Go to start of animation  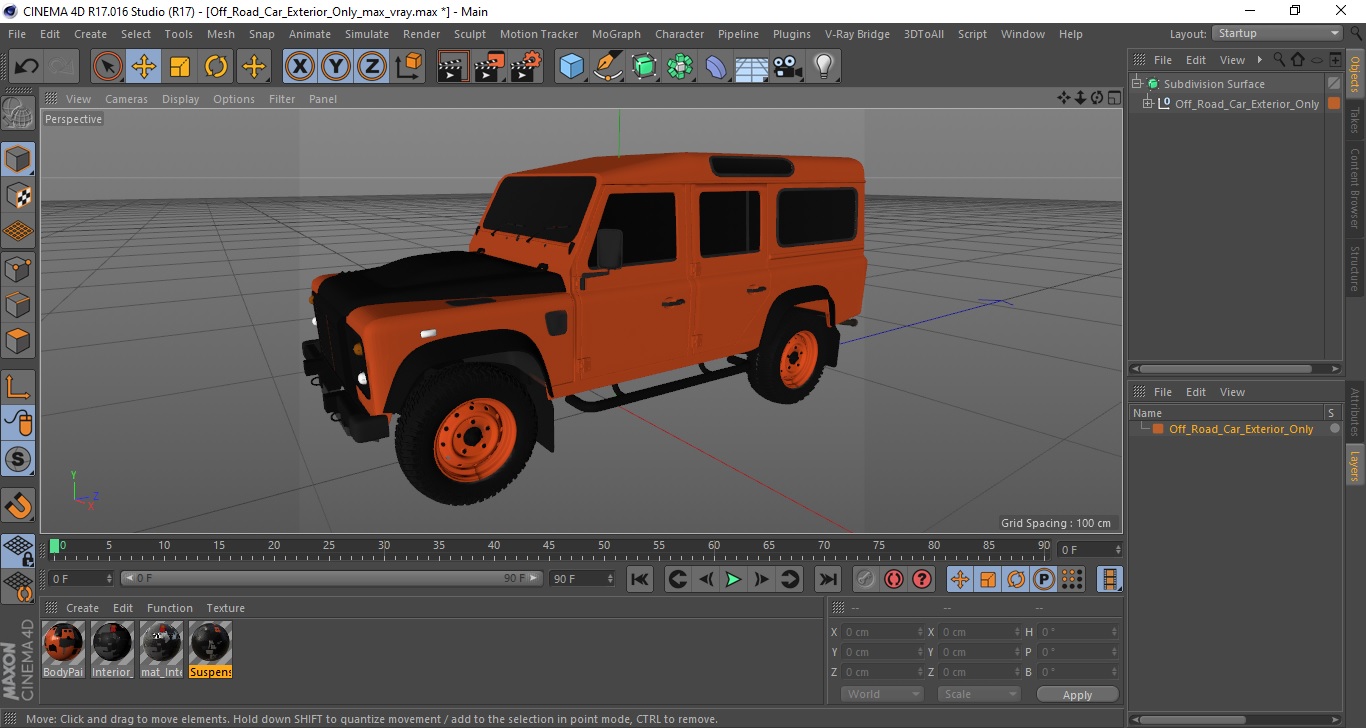pos(640,579)
